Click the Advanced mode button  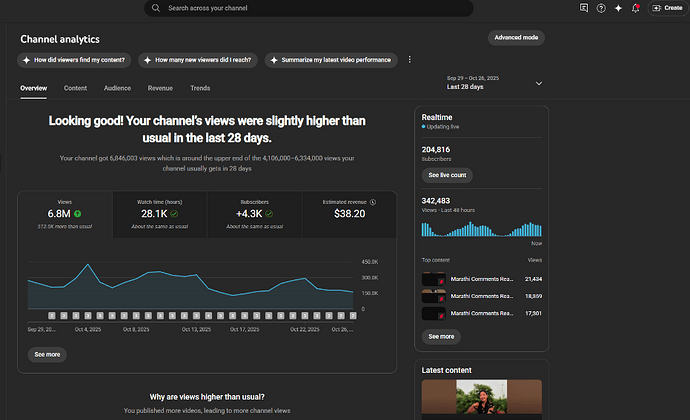click(x=516, y=38)
